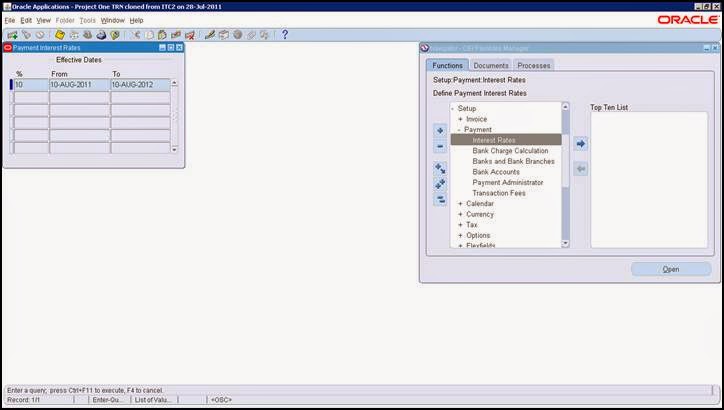The width and height of the screenshot is (724, 410).
Task: Click Navigator's Expand plus button beside tree
Action: (440, 131)
